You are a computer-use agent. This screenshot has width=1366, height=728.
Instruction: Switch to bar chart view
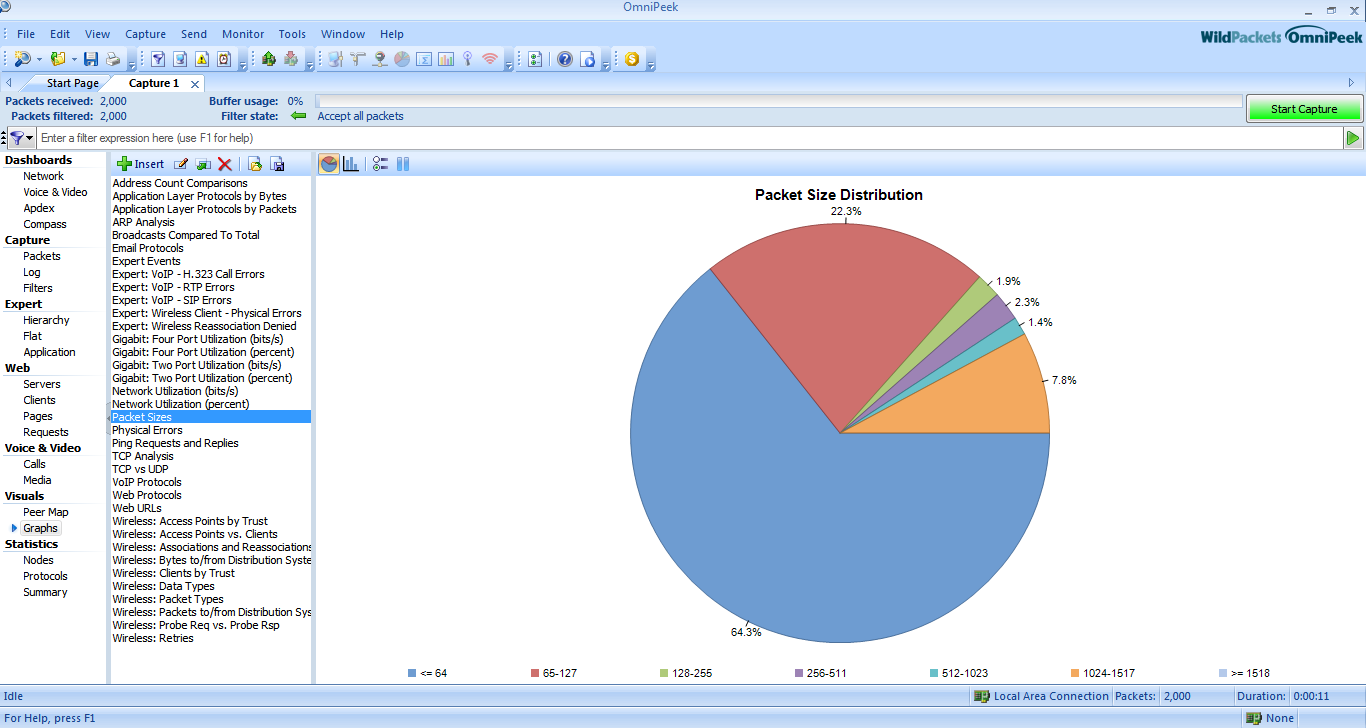[351, 164]
